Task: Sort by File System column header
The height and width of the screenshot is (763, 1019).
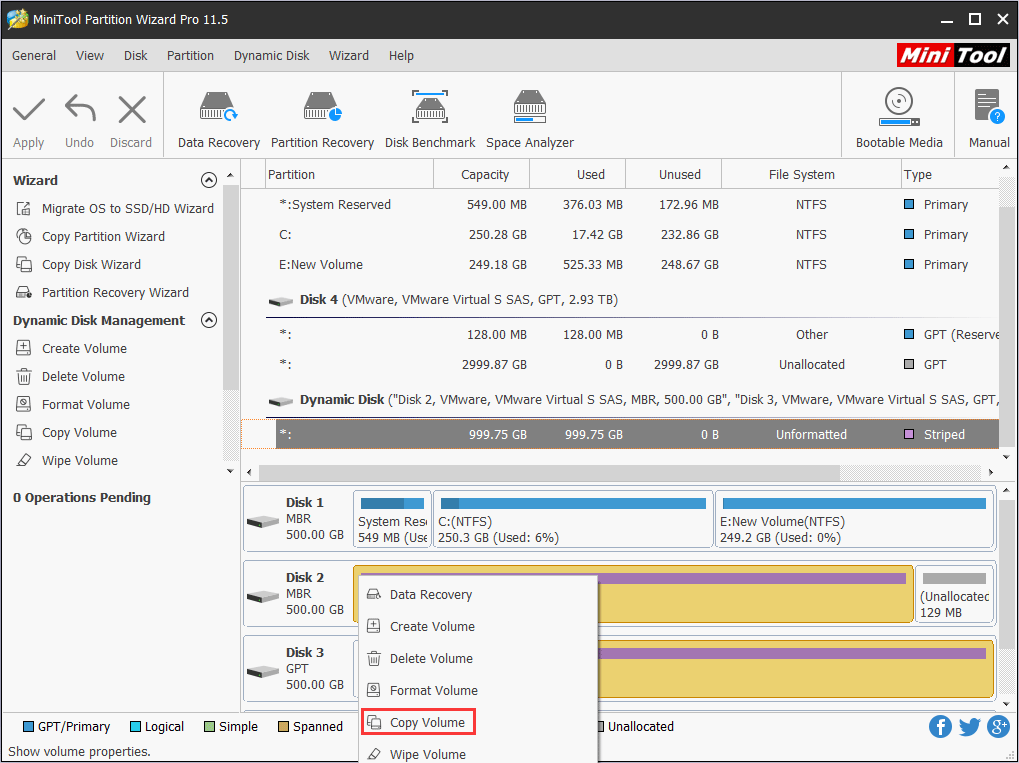Action: click(811, 174)
